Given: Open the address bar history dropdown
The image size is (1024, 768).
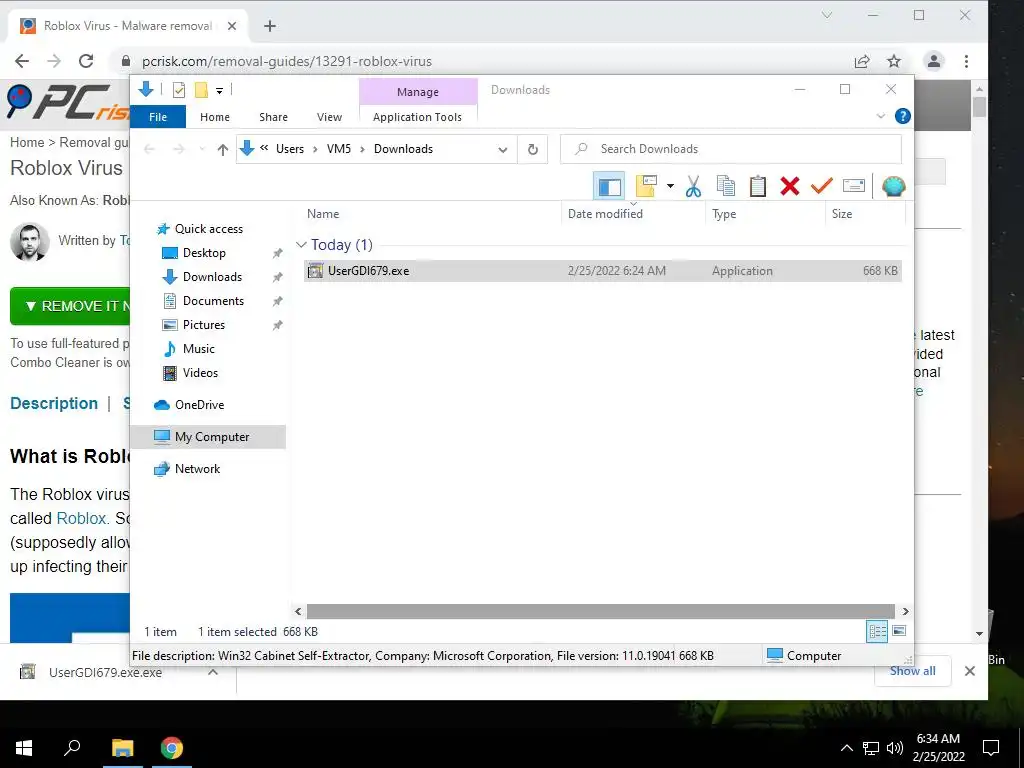Looking at the screenshot, I should click(502, 150).
